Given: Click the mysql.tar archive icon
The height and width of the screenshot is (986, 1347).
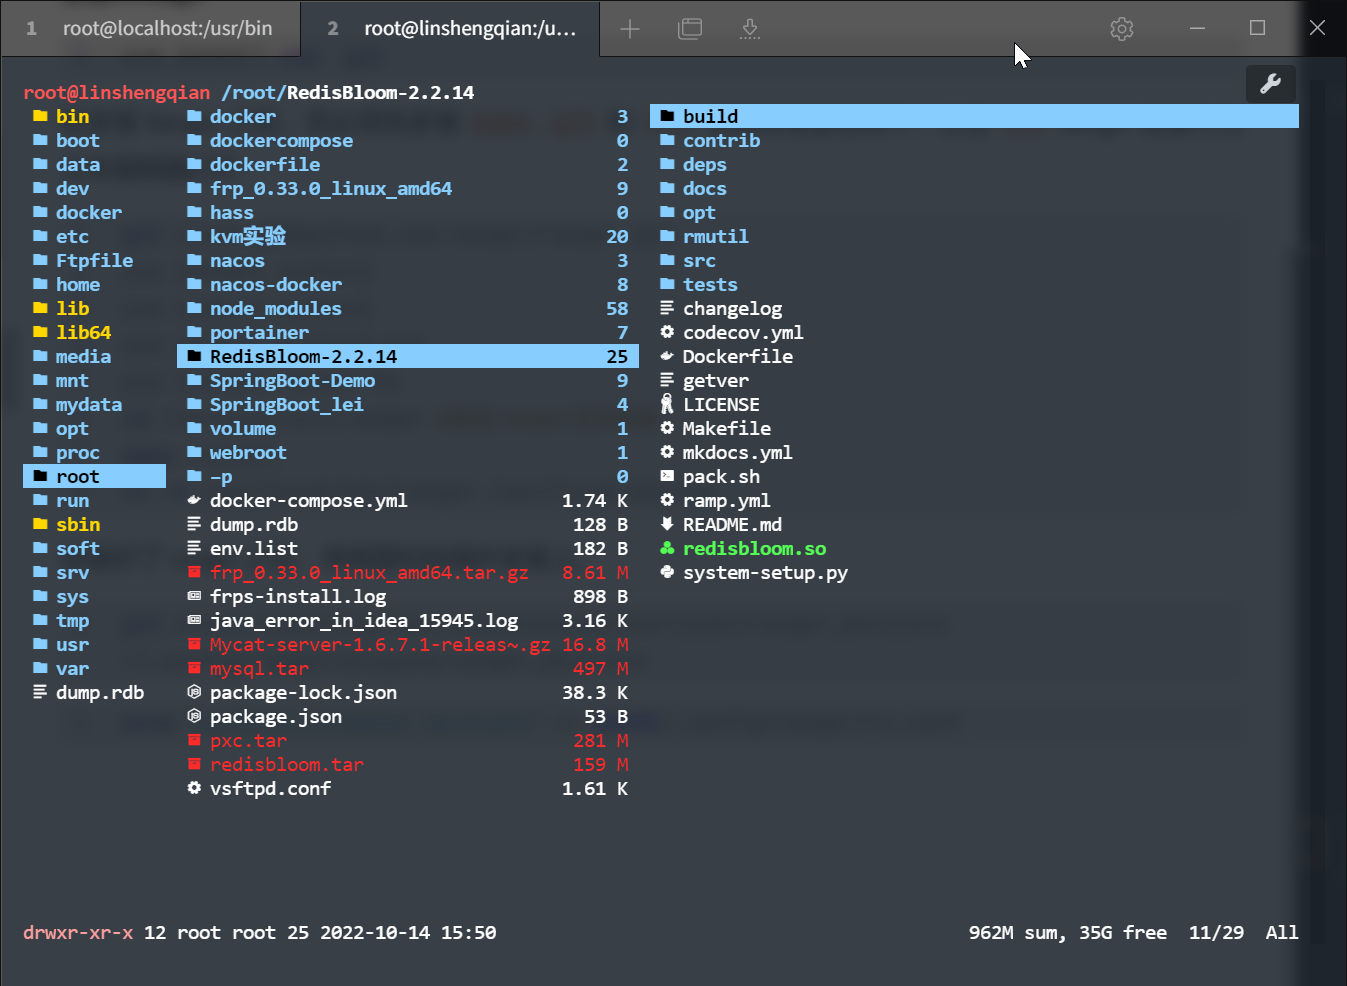Looking at the screenshot, I should 194,668.
